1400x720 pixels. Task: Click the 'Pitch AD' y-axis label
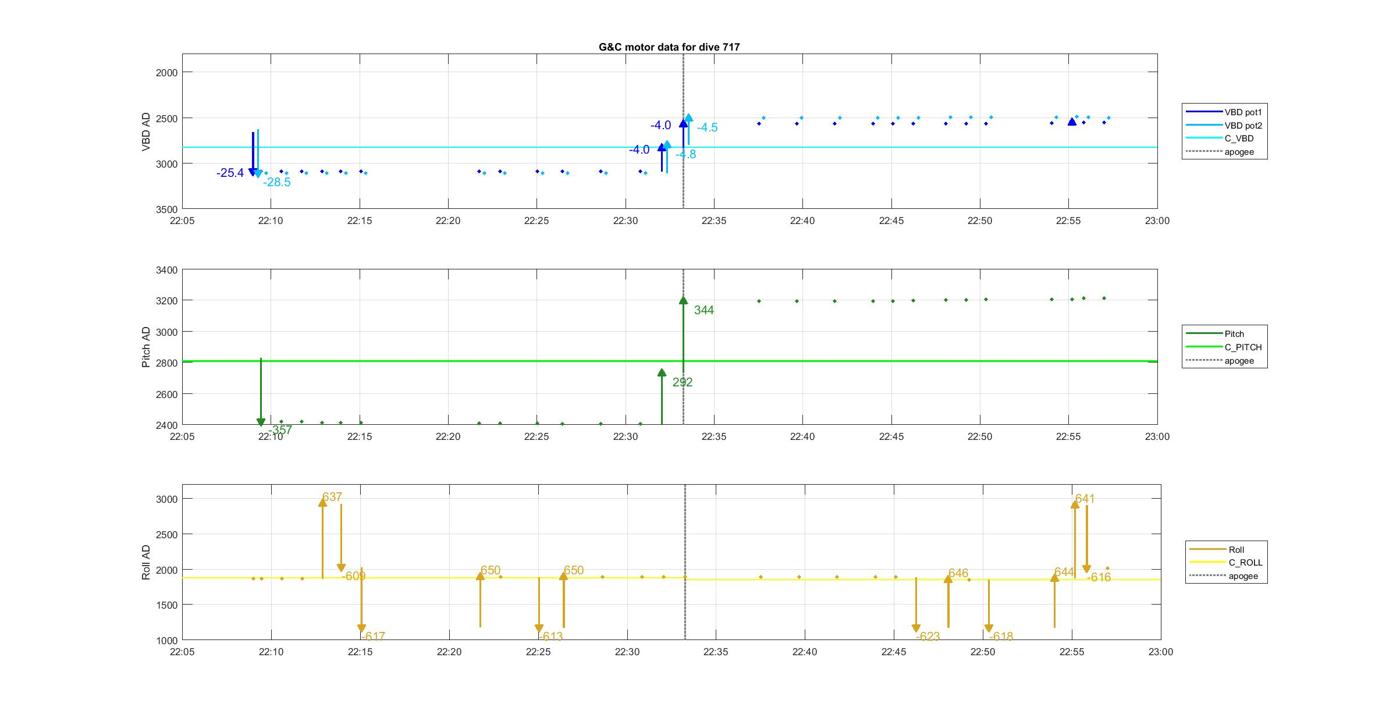(x=146, y=347)
